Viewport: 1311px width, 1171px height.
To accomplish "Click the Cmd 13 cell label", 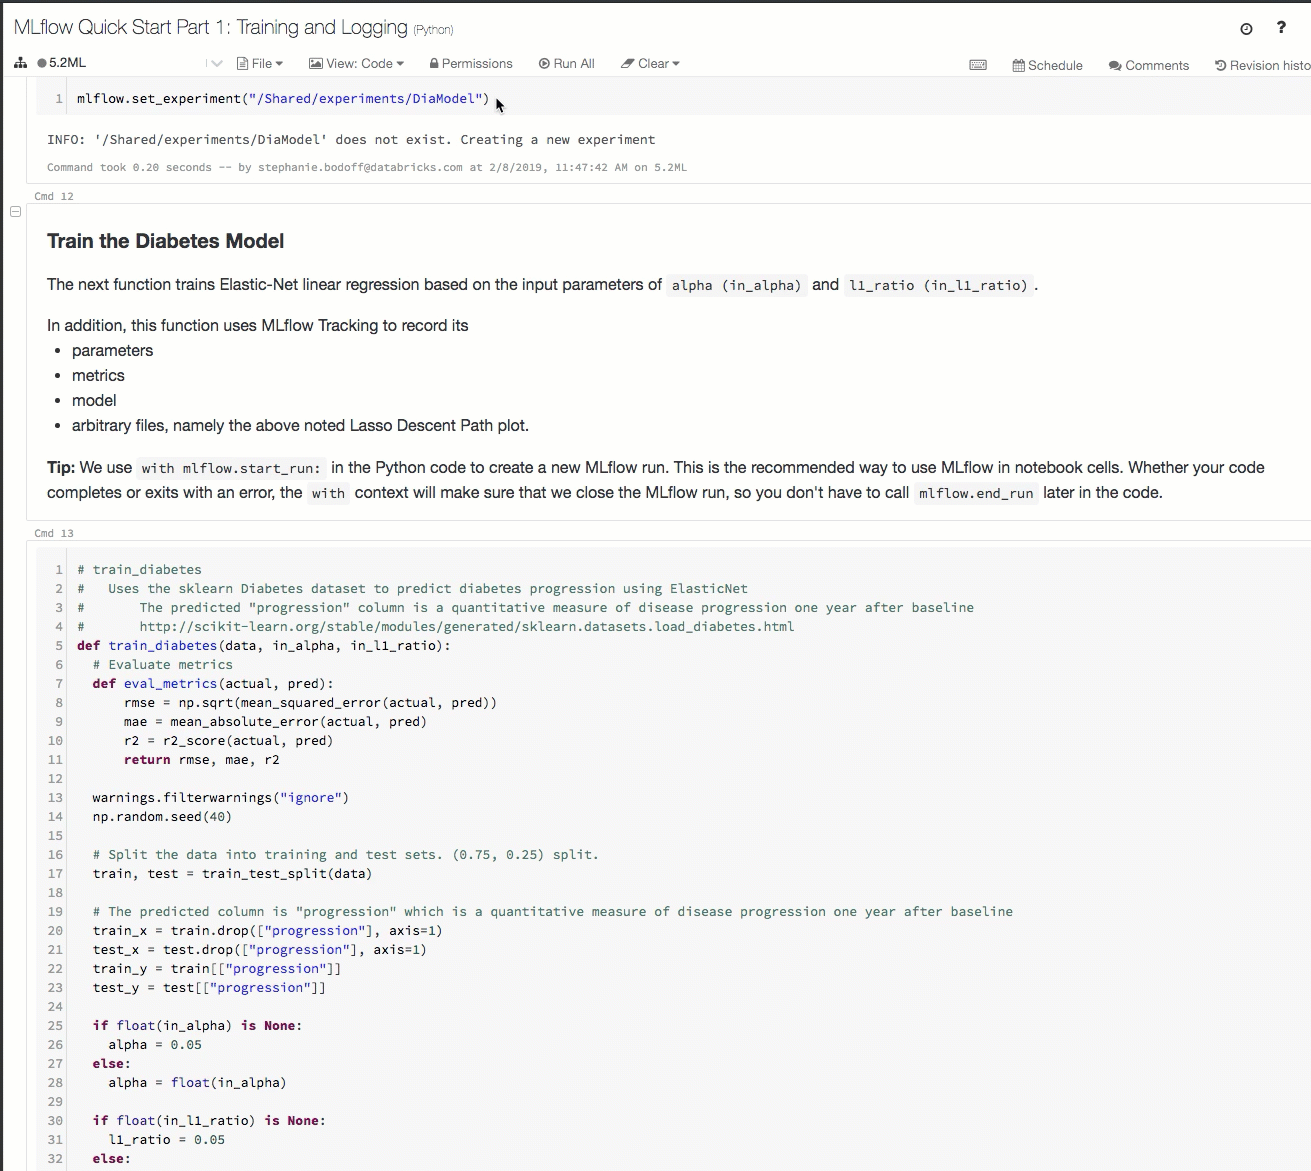I will coord(54,534).
